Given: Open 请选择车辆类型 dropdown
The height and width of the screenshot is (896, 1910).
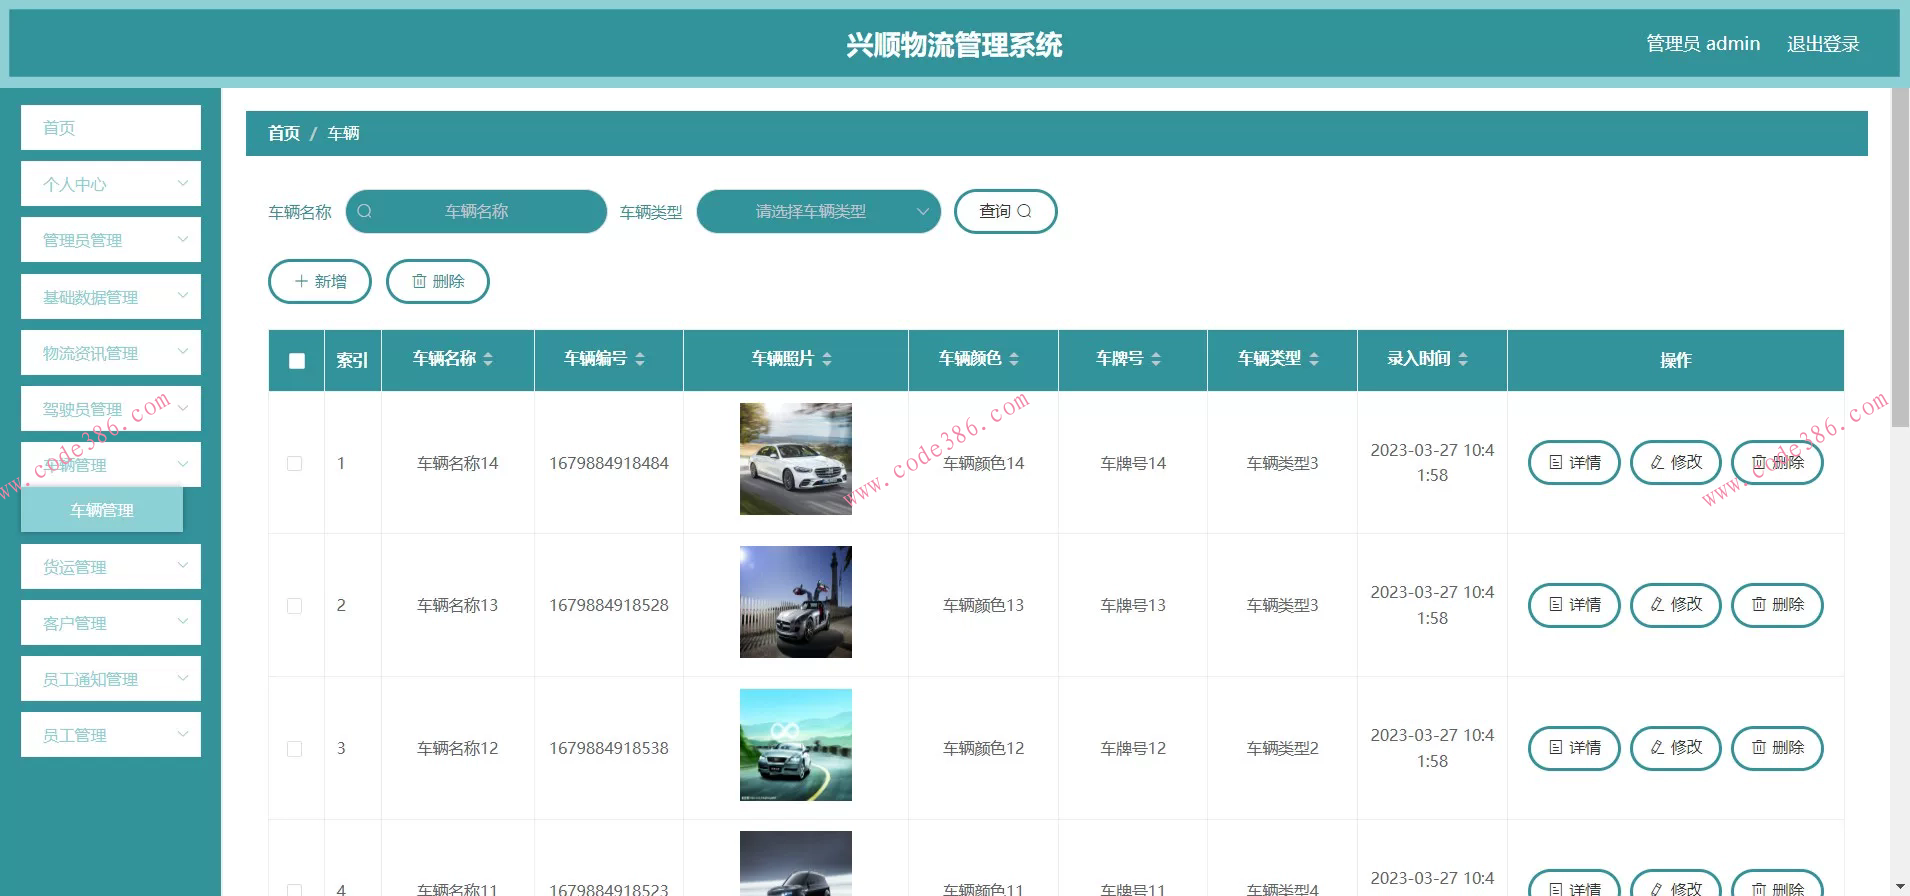Looking at the screenshot, I should coord(818,211).
